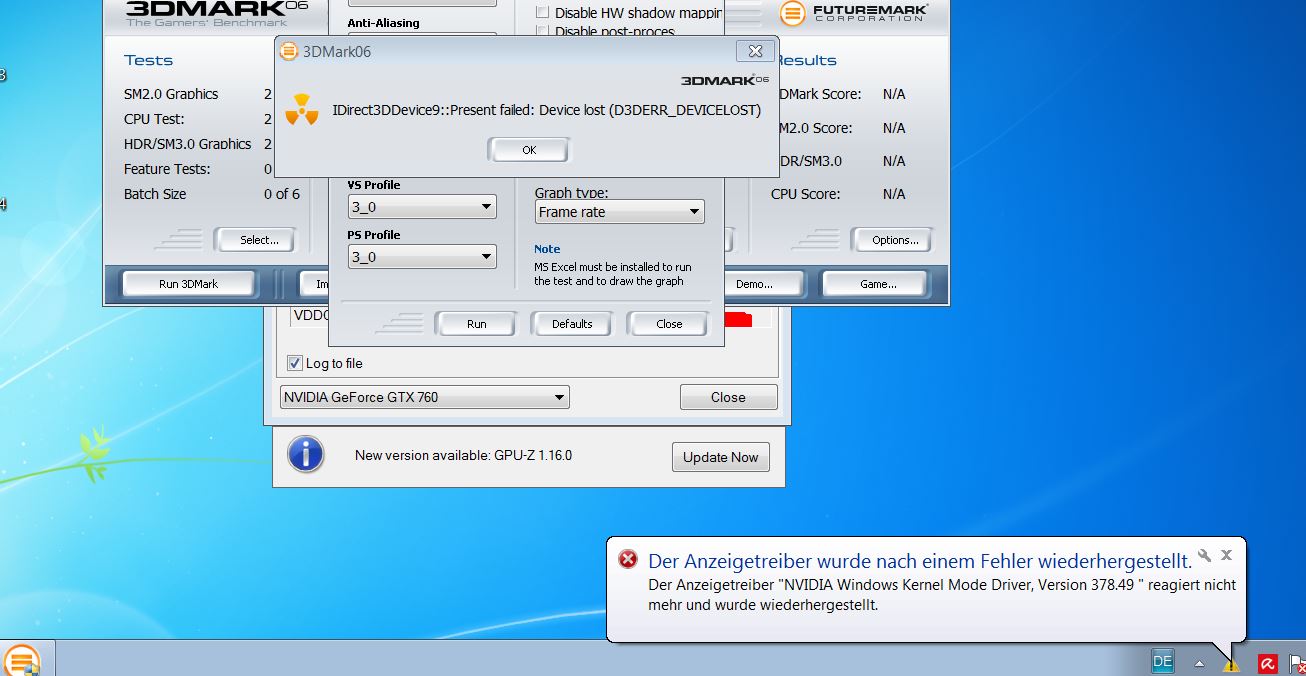The image size is (1306, 676).
Task: Click the Run 3DMark button
Action: click(189, 284)
